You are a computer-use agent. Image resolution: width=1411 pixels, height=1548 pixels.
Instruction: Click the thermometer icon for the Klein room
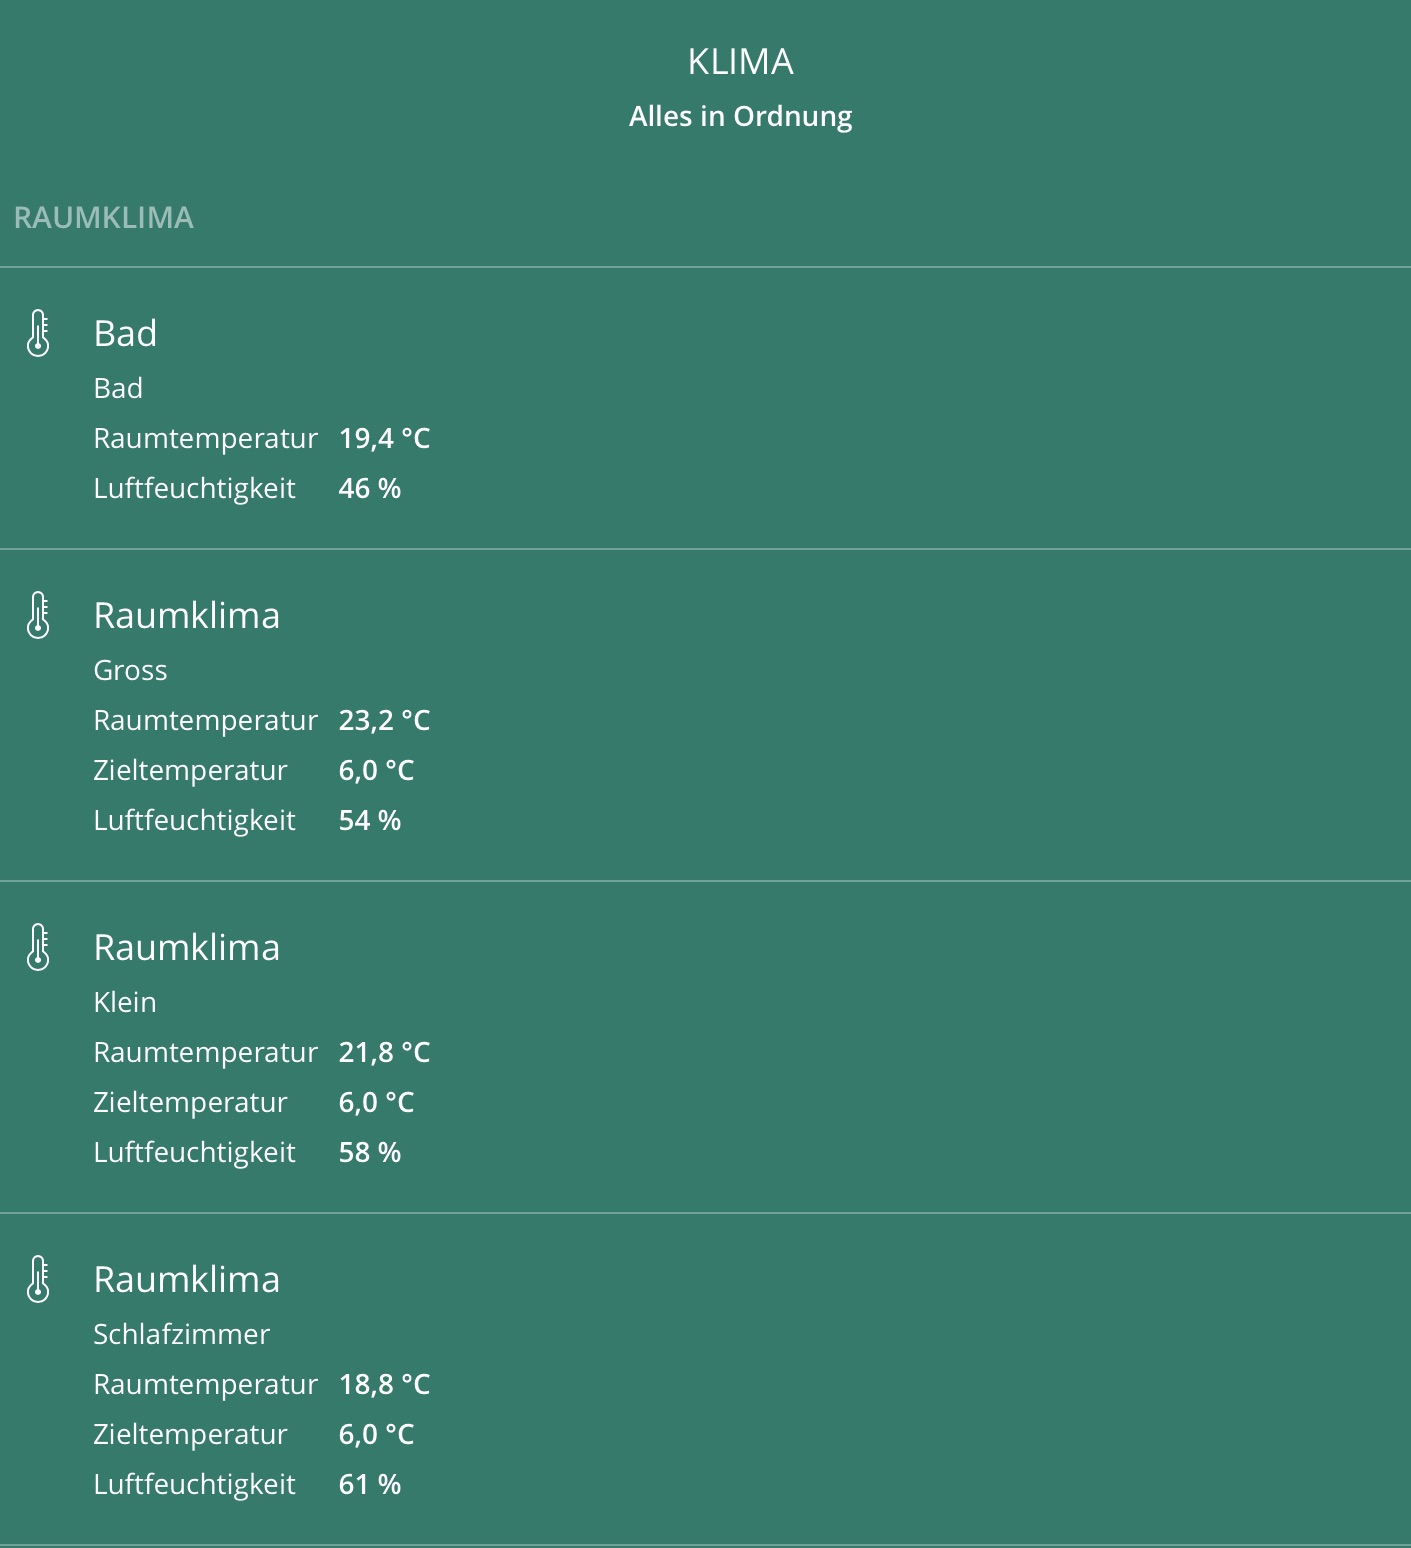tap(38, 947)
